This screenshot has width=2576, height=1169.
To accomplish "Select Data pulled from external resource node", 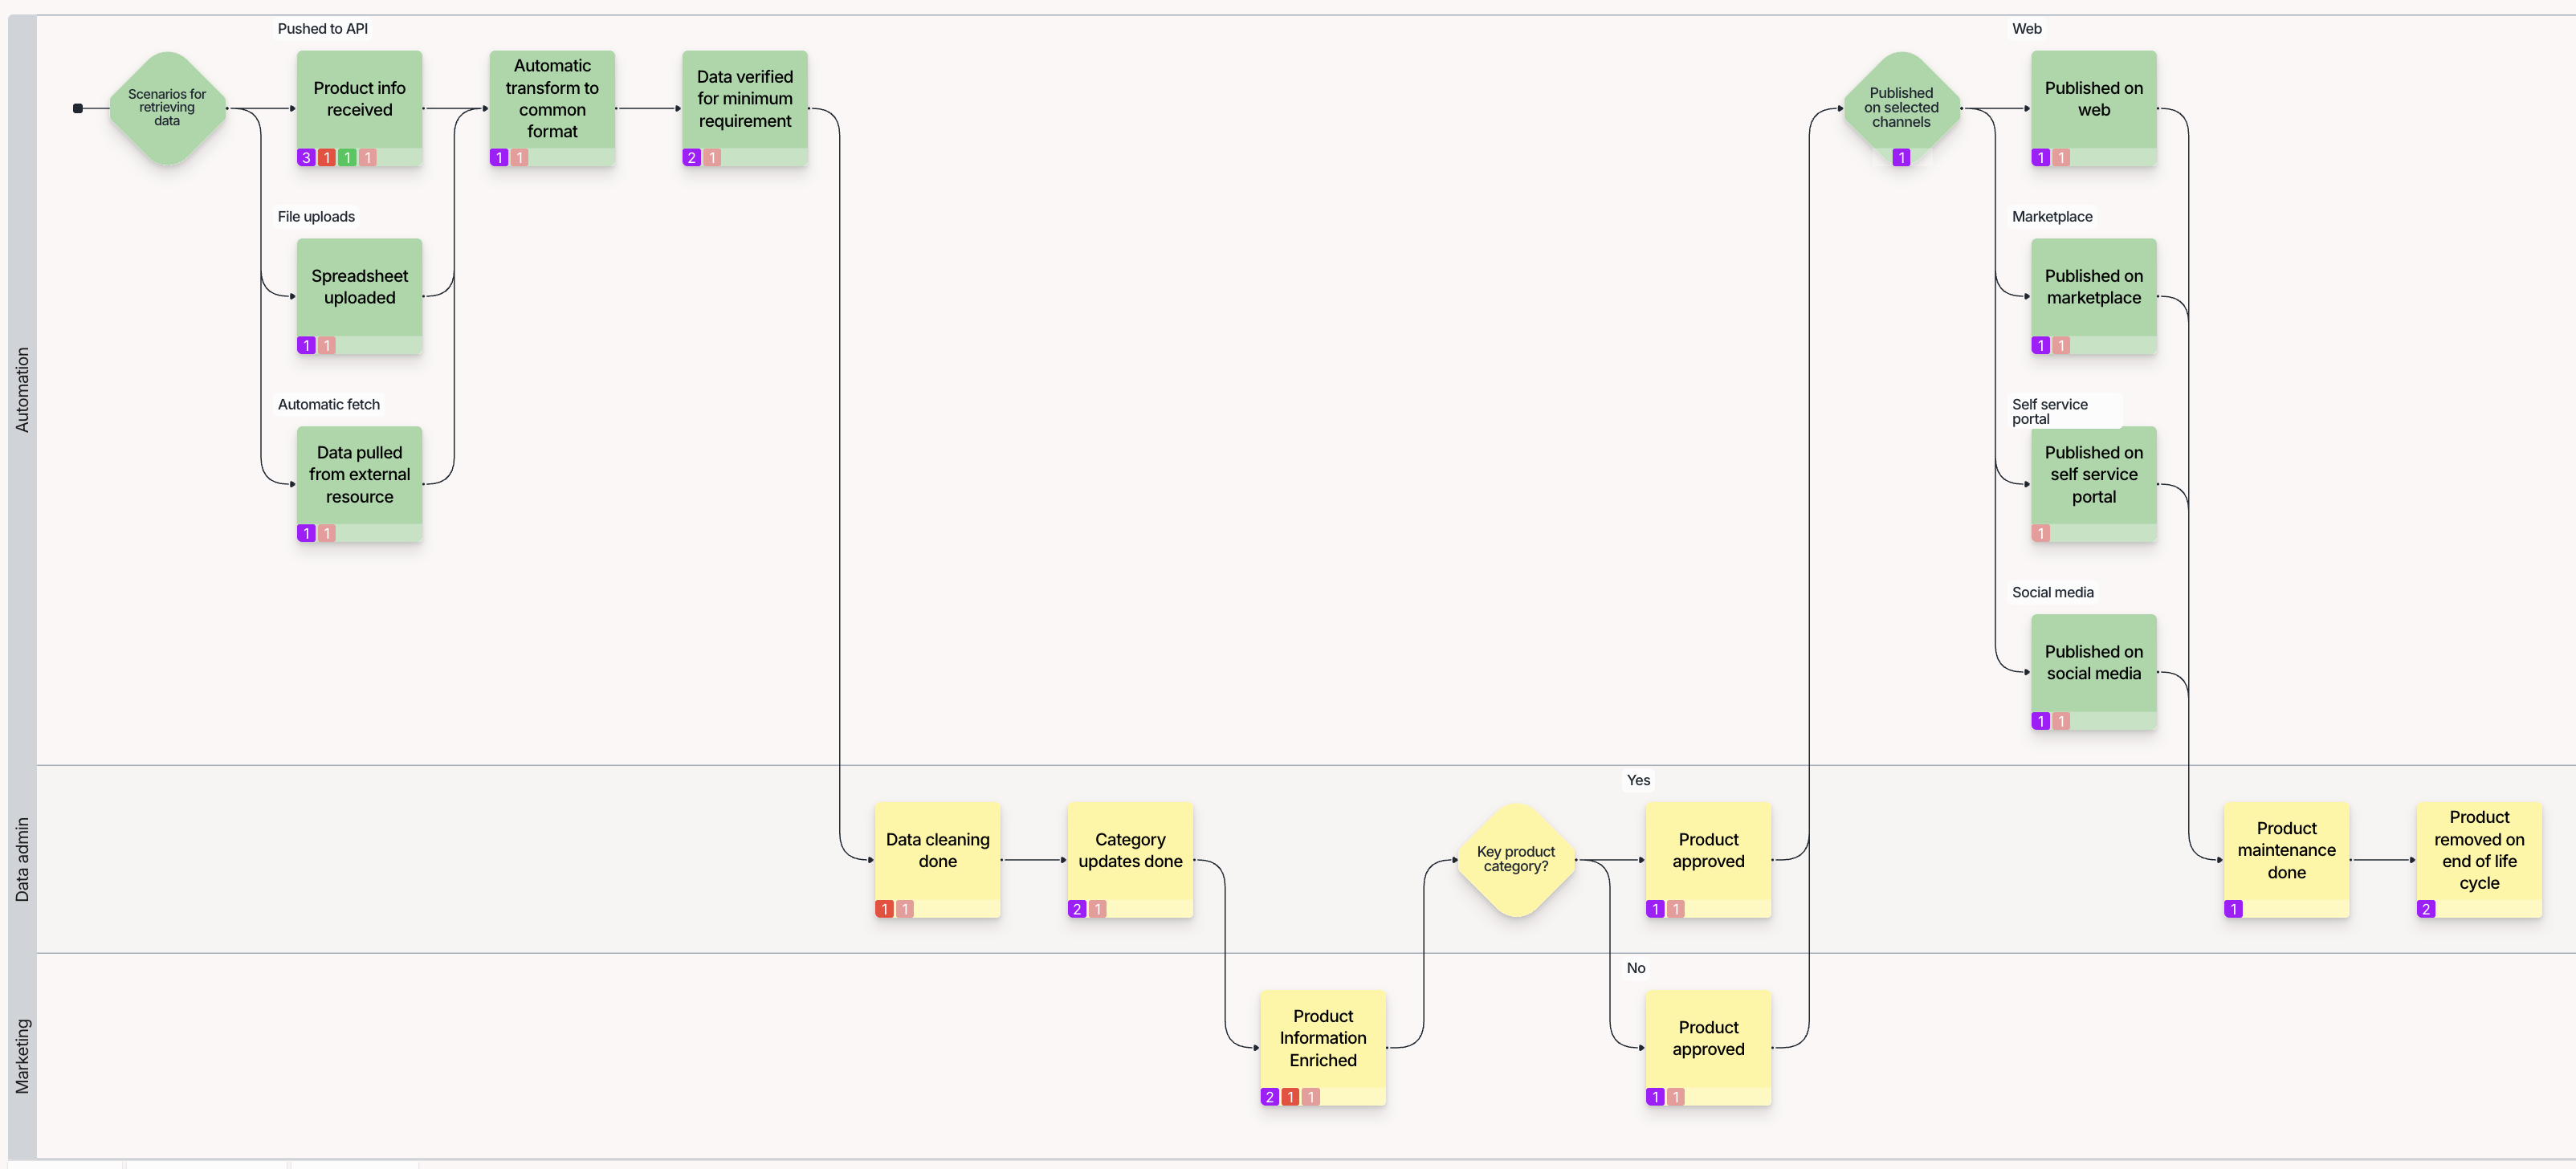I will coord(360,484).
